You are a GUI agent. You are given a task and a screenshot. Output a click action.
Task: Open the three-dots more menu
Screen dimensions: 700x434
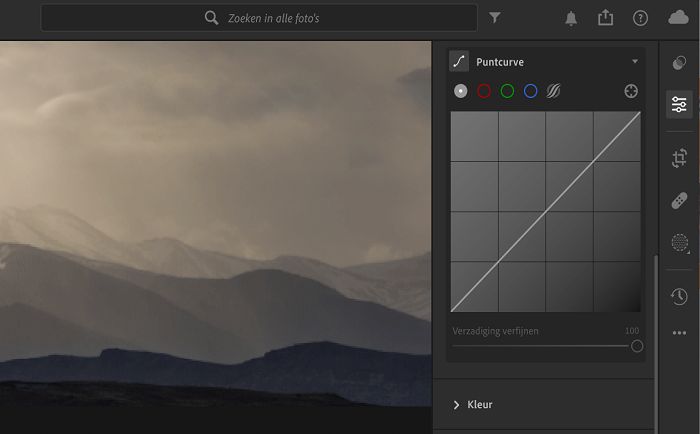[679, 333]
